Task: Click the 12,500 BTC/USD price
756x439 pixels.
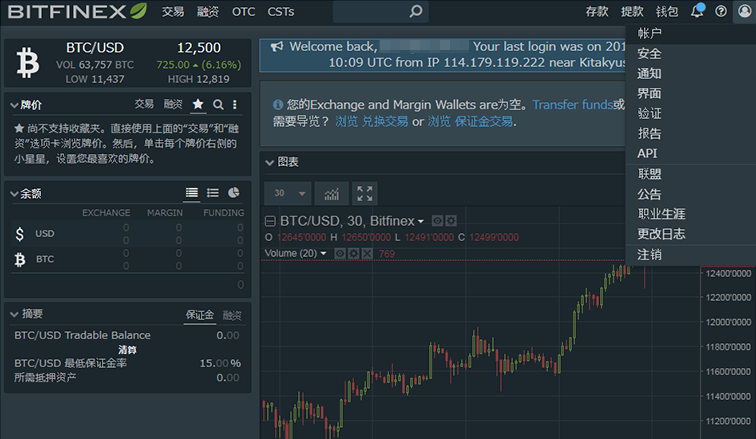Action: click(x=199, y=48)
